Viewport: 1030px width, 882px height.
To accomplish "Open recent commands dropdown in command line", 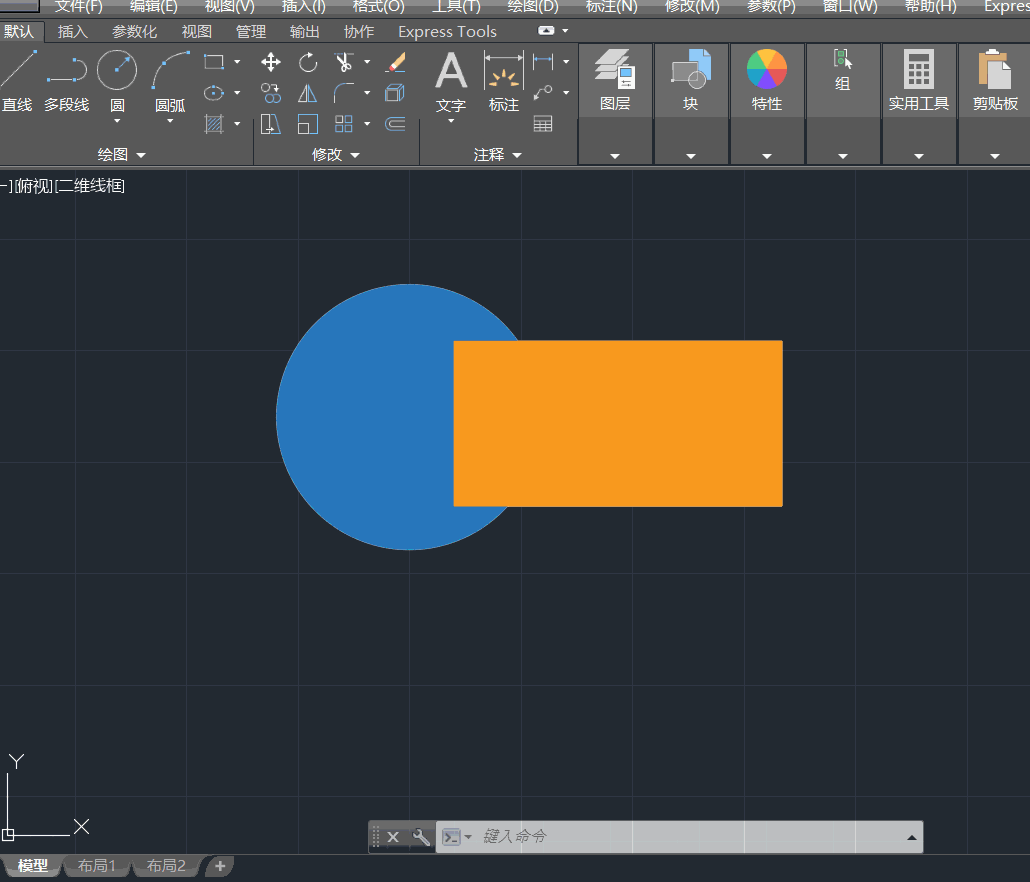I will 468,837.
